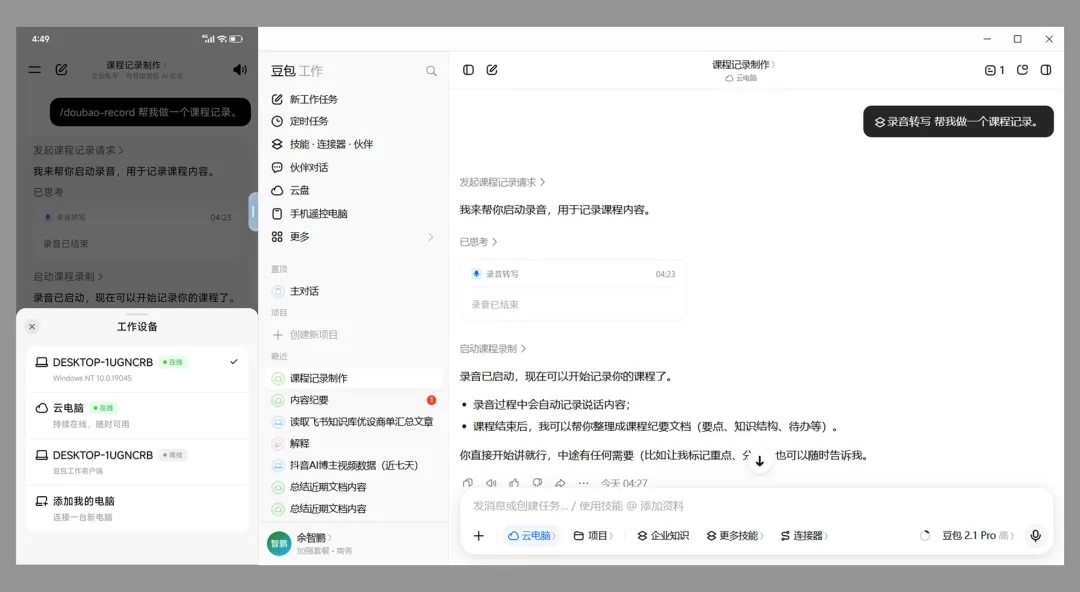
Task: Open the 解释 conversation
Action: point(354,444)
